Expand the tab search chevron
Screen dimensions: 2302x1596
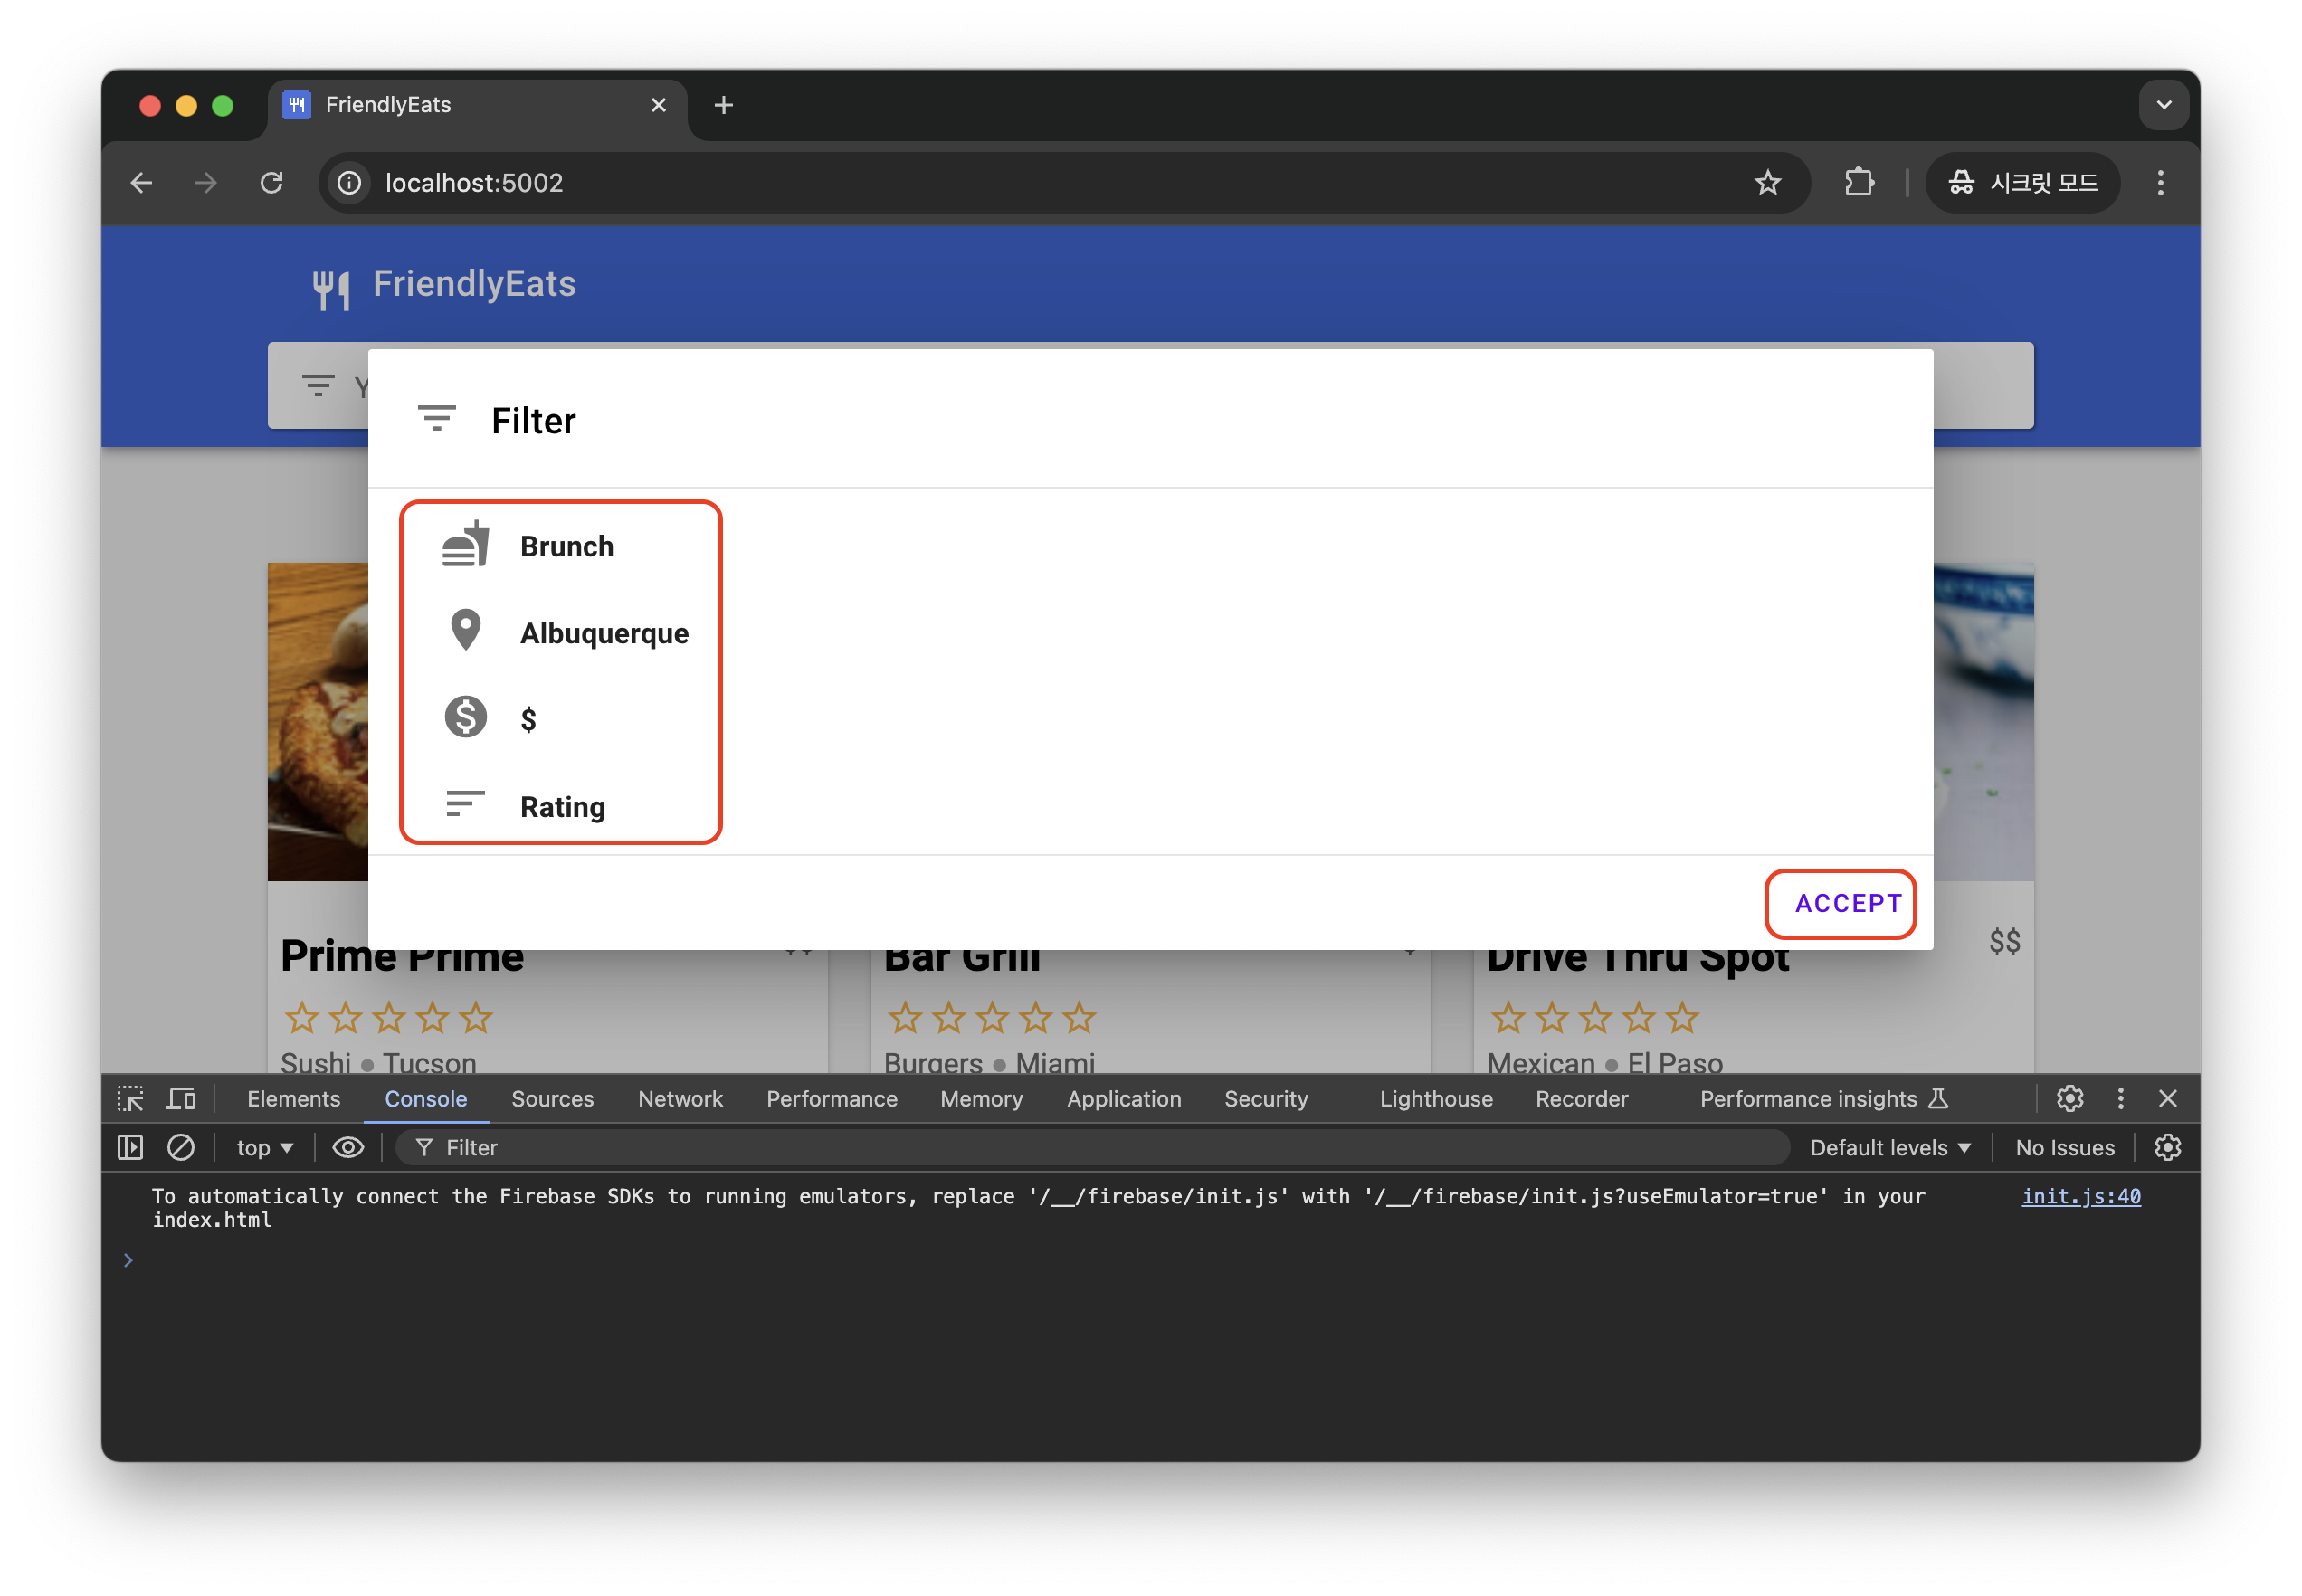point(2163,105)
